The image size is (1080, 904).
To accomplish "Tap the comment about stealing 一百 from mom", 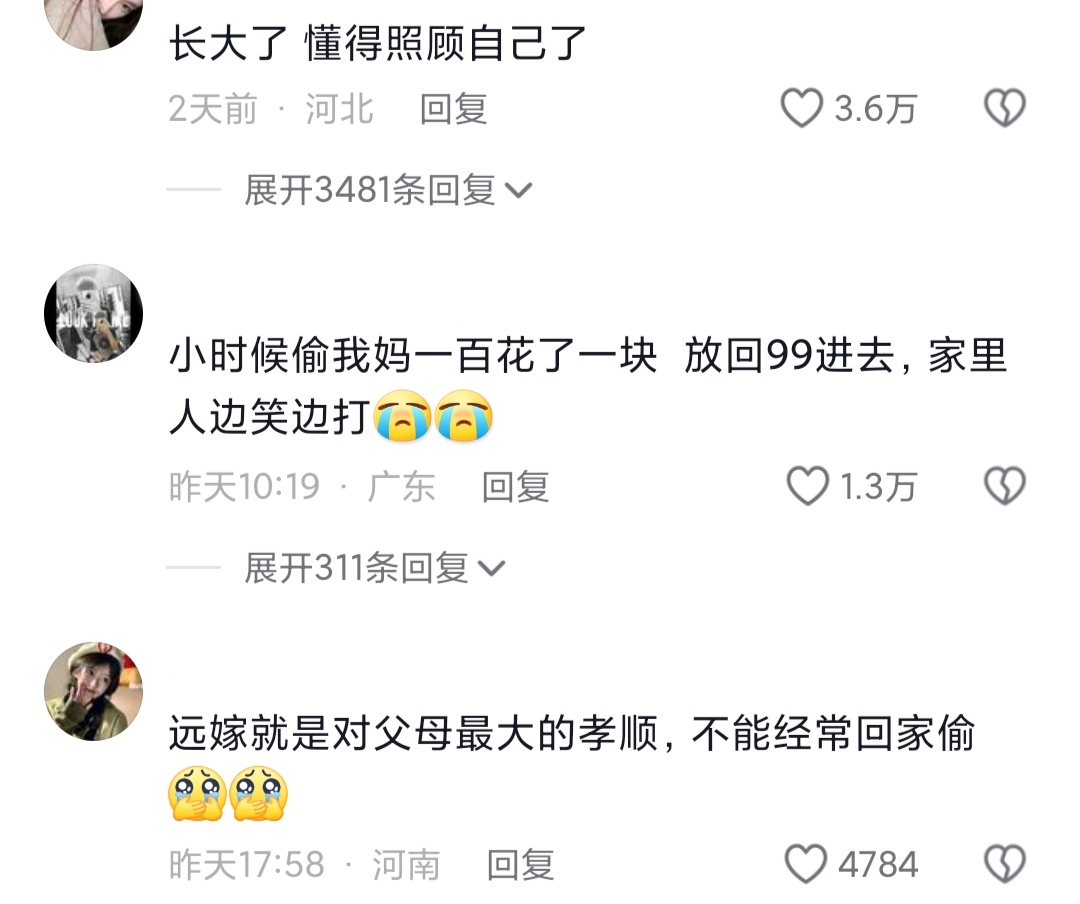I will coord(588,386).
